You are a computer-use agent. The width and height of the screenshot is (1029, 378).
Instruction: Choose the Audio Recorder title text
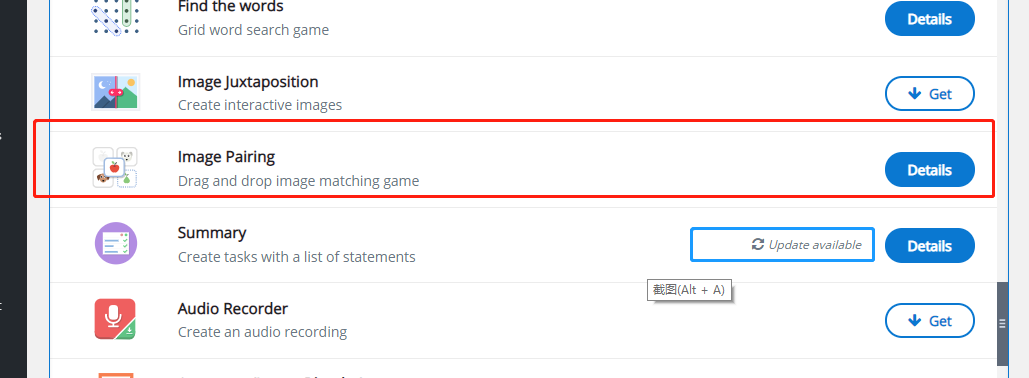(233, 308)
